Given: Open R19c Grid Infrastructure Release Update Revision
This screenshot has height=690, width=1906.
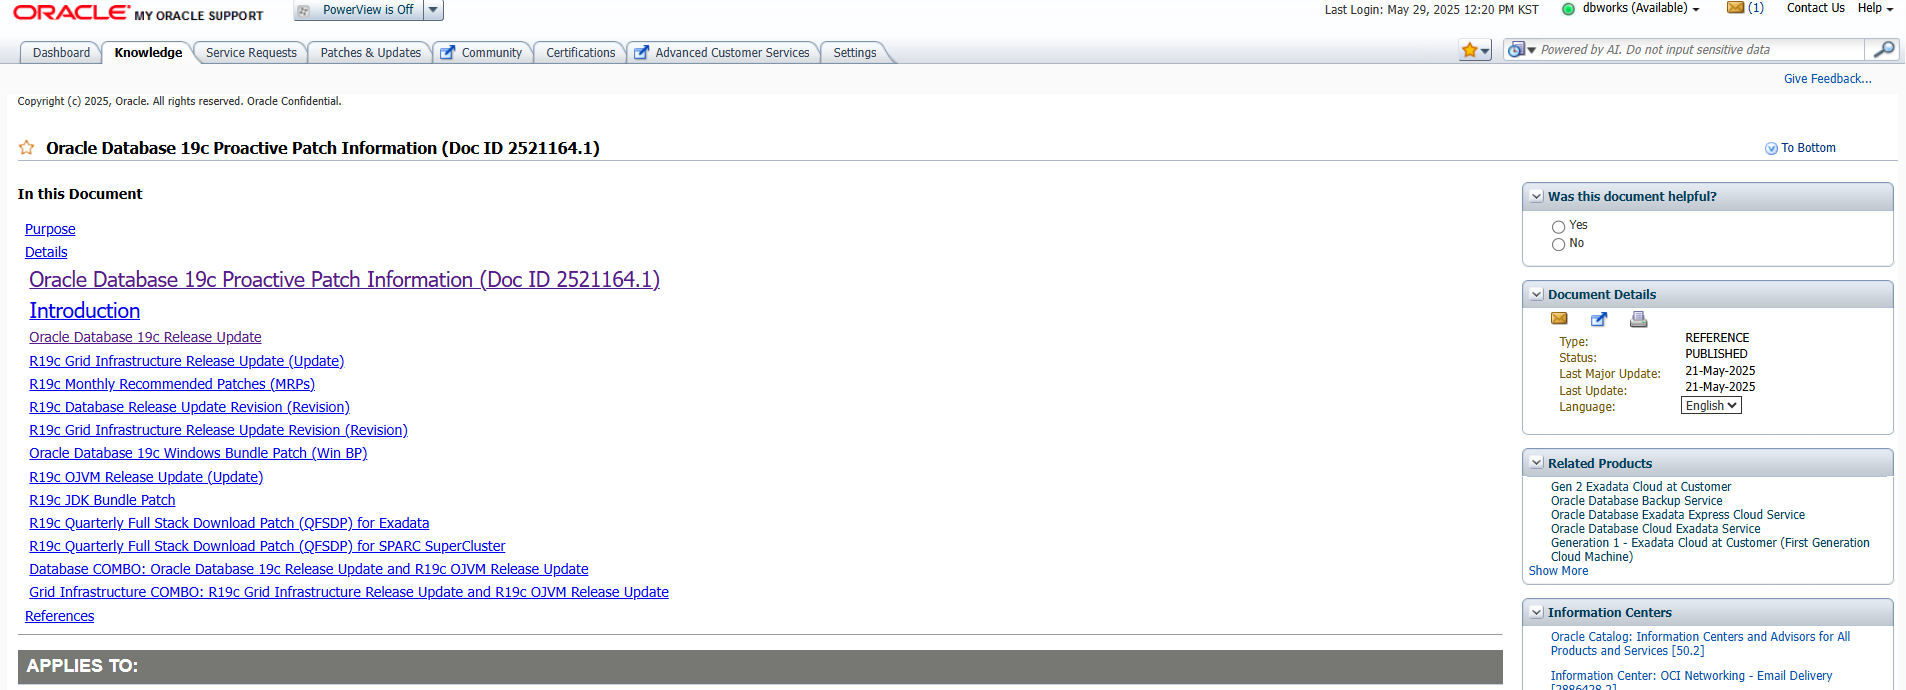Looking at the screenshot, I should [218, 430].
